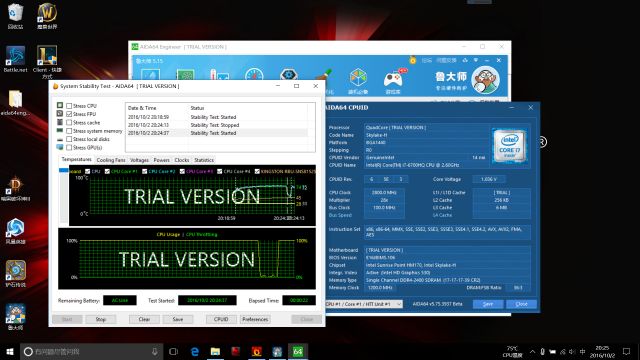The image size is (640, 360).
Task: Toggle KINGSTON drive graph checkbox
Action: [257, 171]
